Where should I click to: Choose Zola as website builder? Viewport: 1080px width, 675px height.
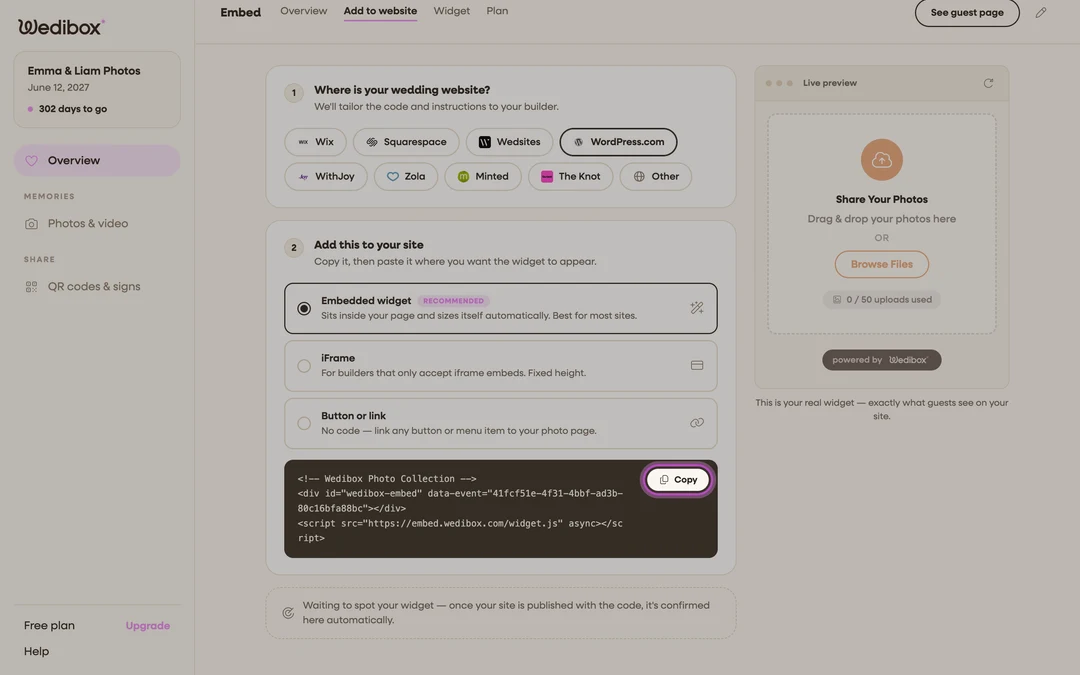point(406,176)
